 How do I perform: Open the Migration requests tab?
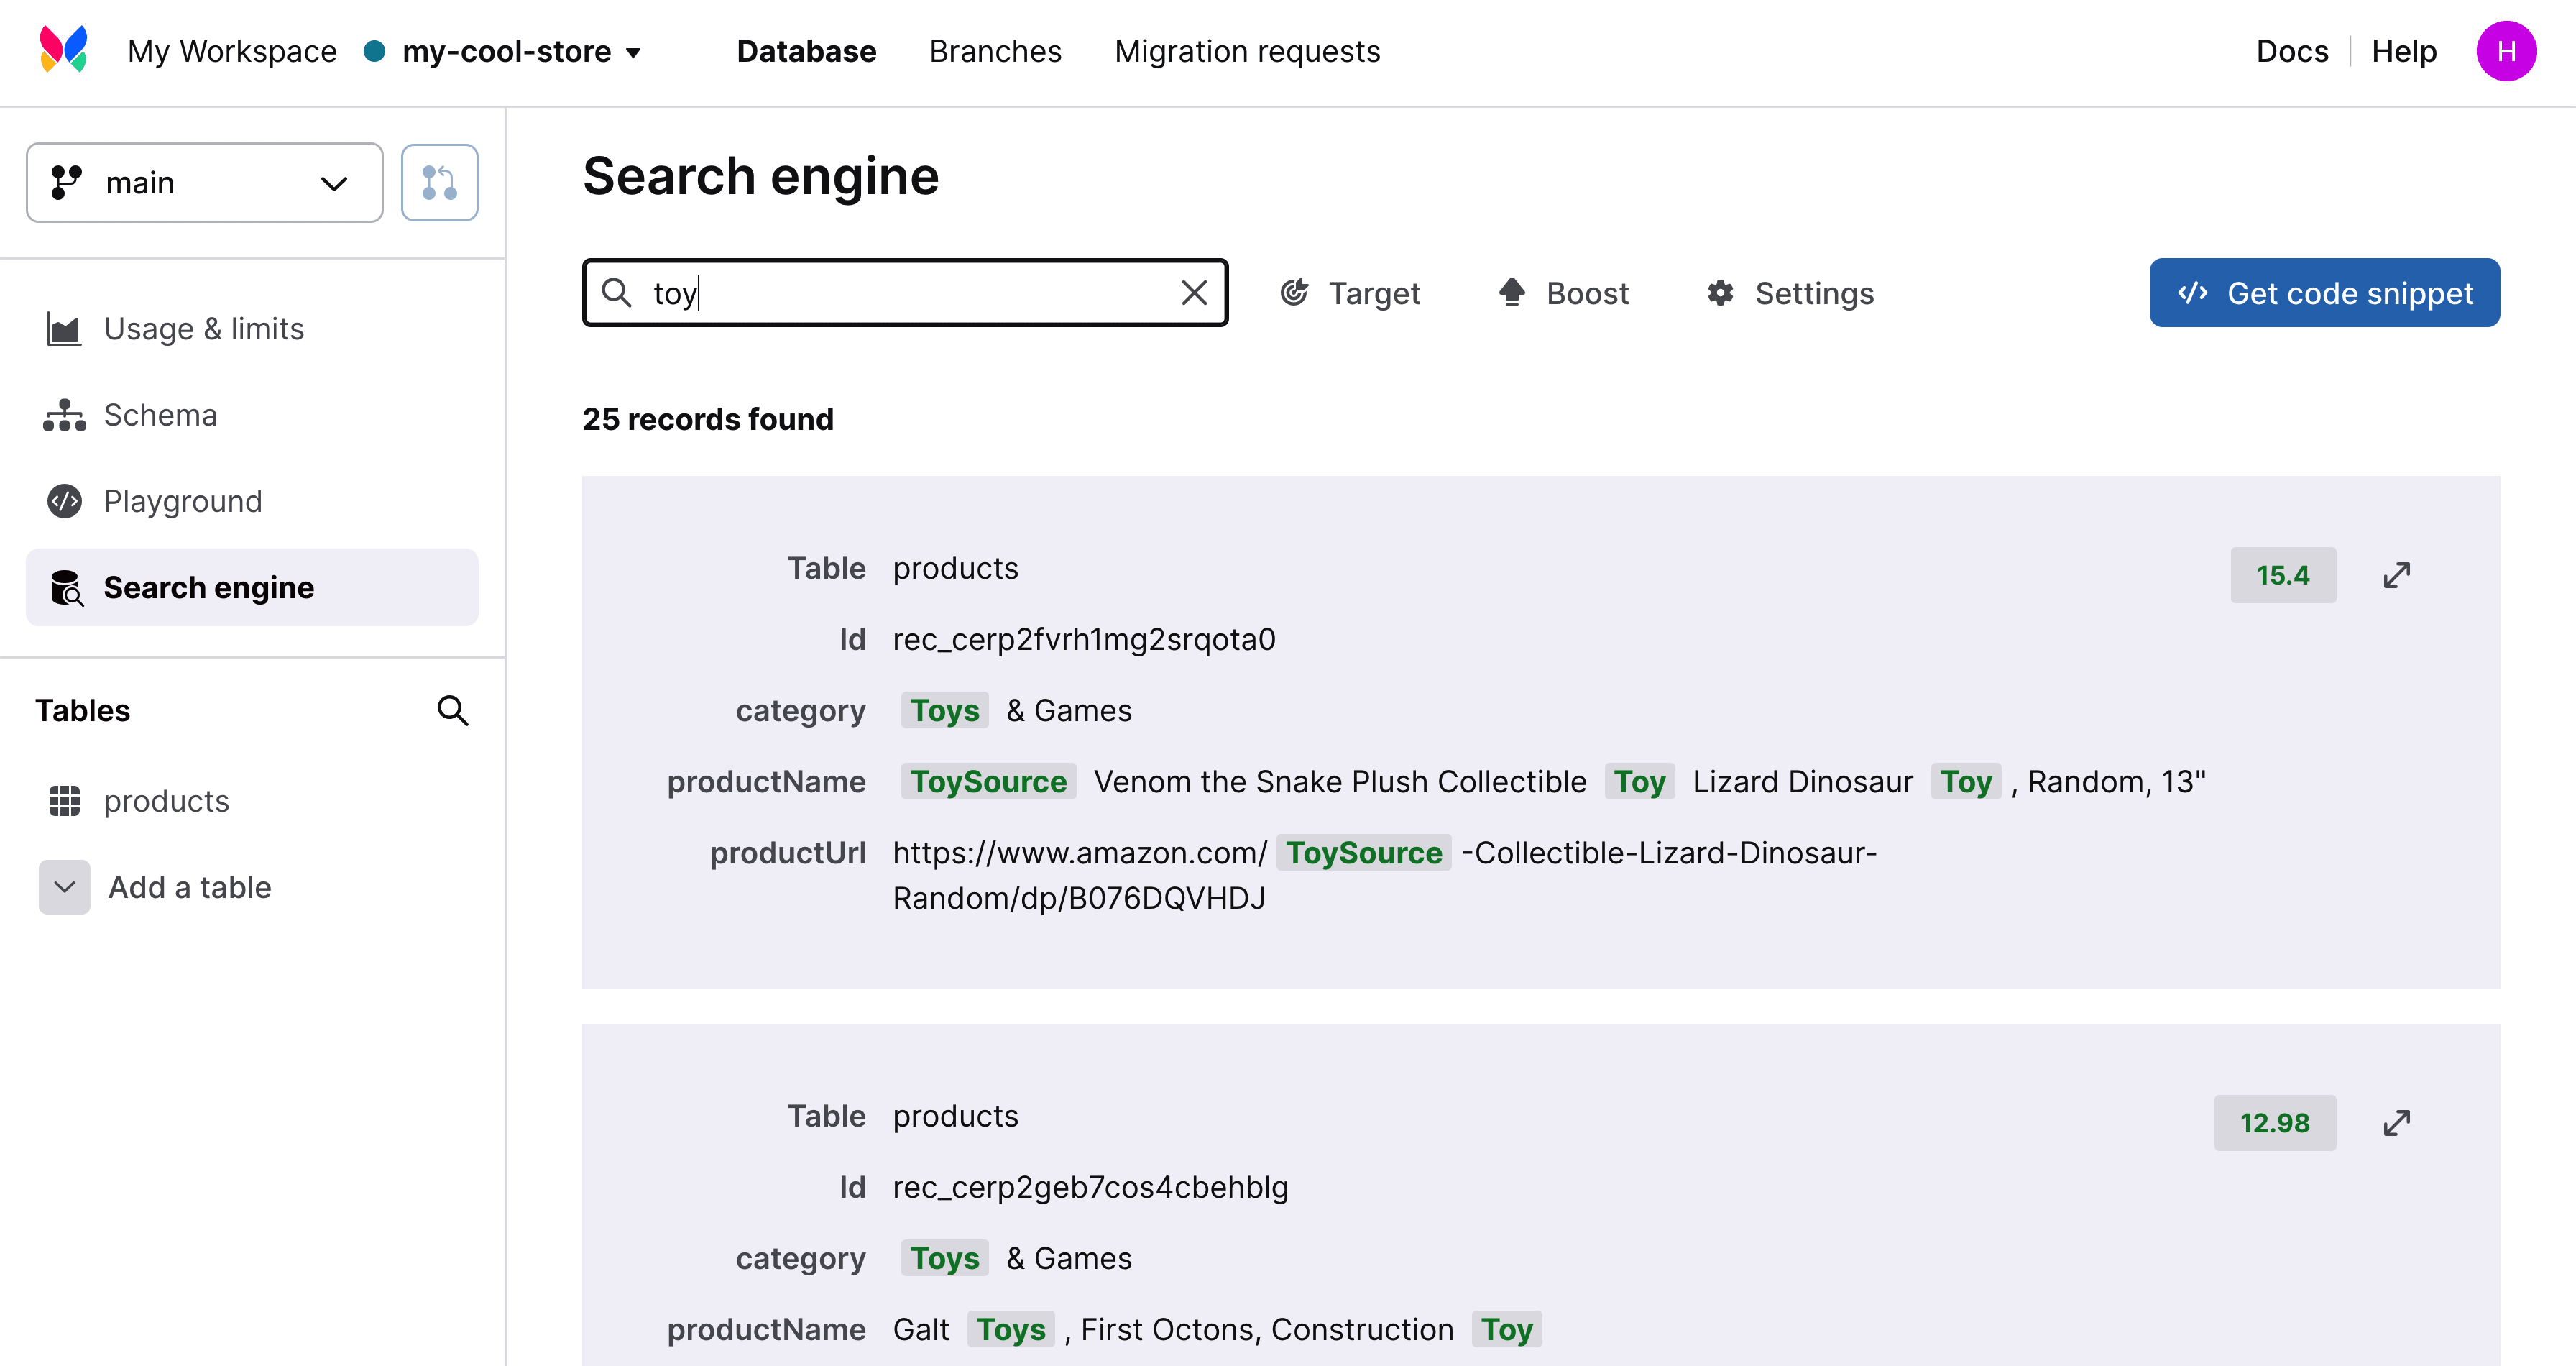pos(1247,51)
